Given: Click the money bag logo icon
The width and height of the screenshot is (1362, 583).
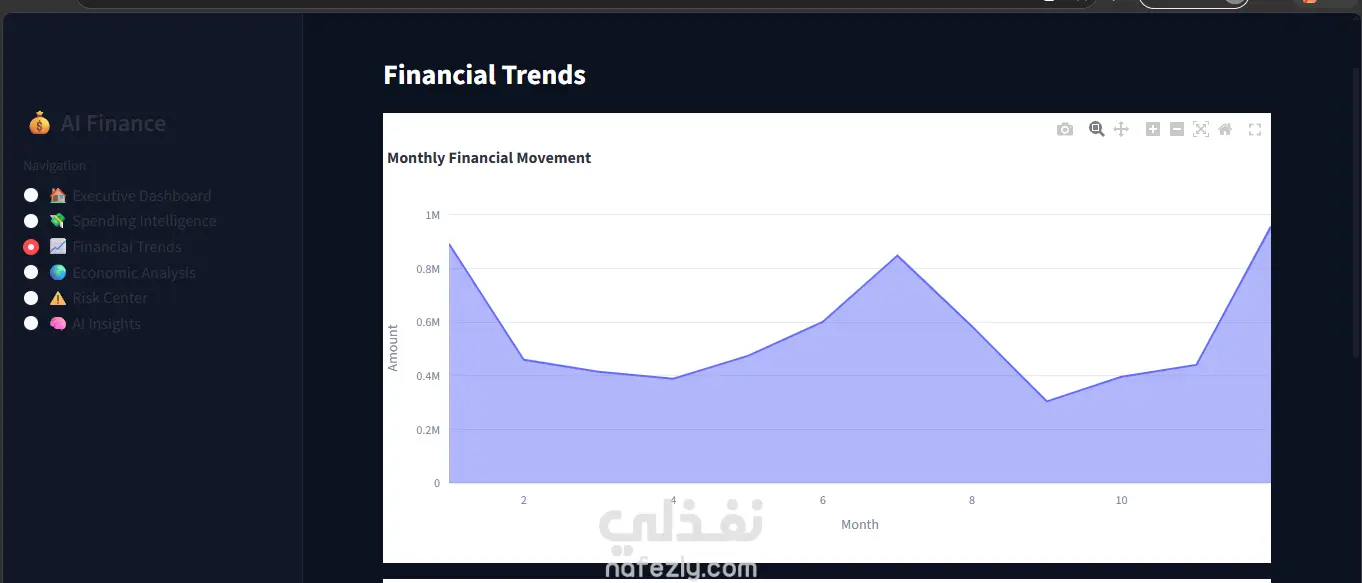Looking at the screenshot, I should 39,123.
